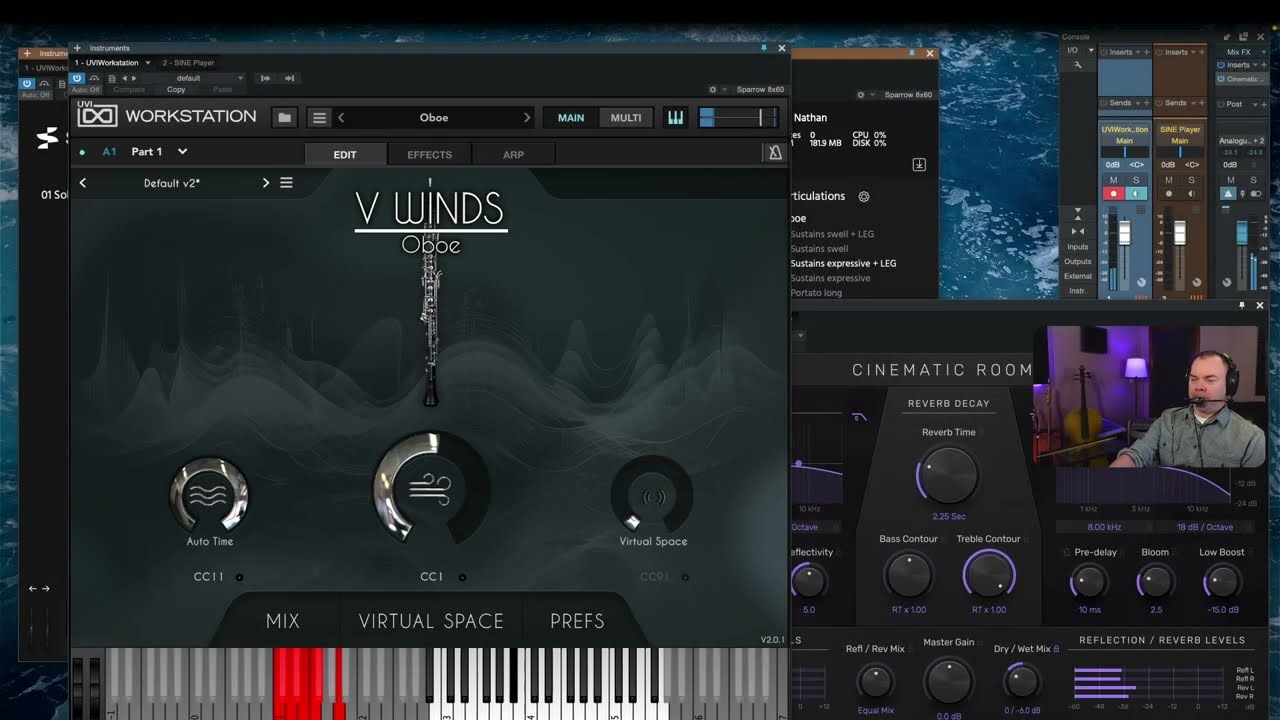Show the Console Instr. section

pos(1078,291)
